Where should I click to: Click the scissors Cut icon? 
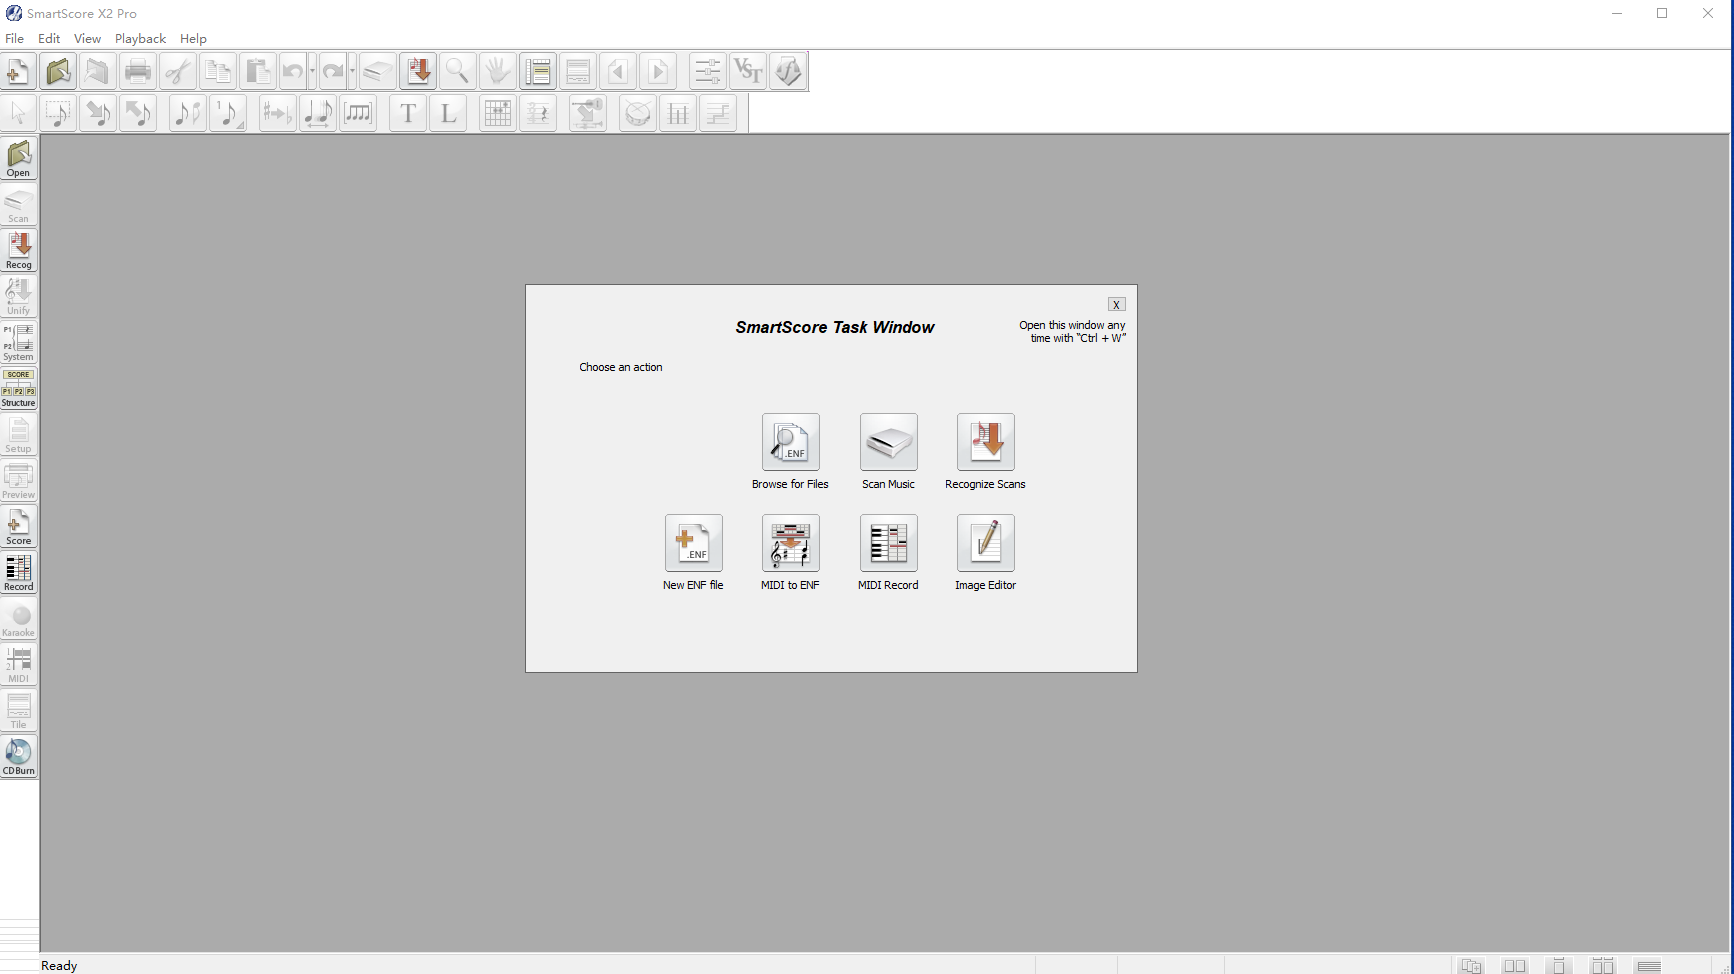tap(178, 71)
